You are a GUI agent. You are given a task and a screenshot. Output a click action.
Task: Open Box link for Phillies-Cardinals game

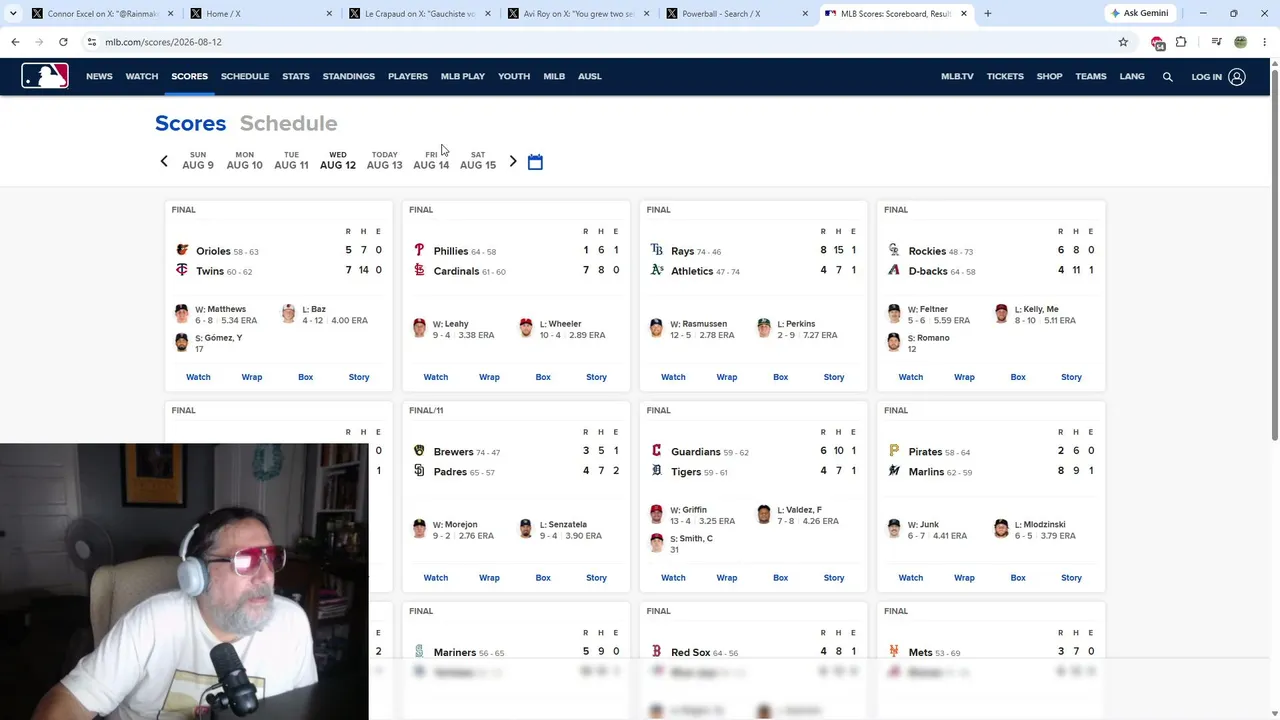click(543, 377)
